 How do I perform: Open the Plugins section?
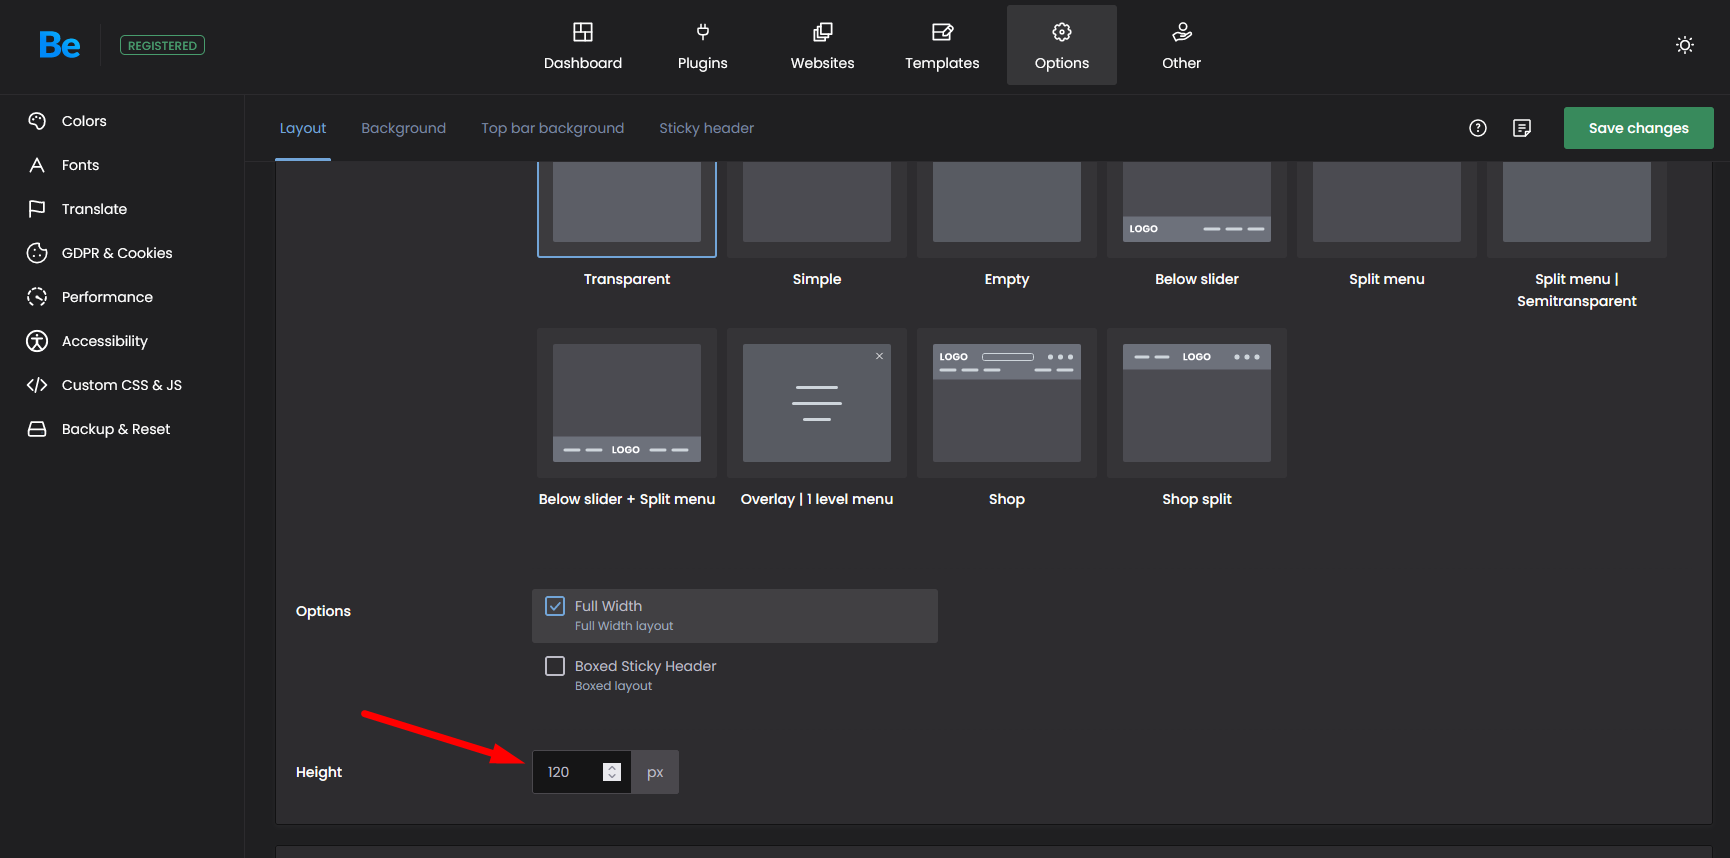coord(703,46)
